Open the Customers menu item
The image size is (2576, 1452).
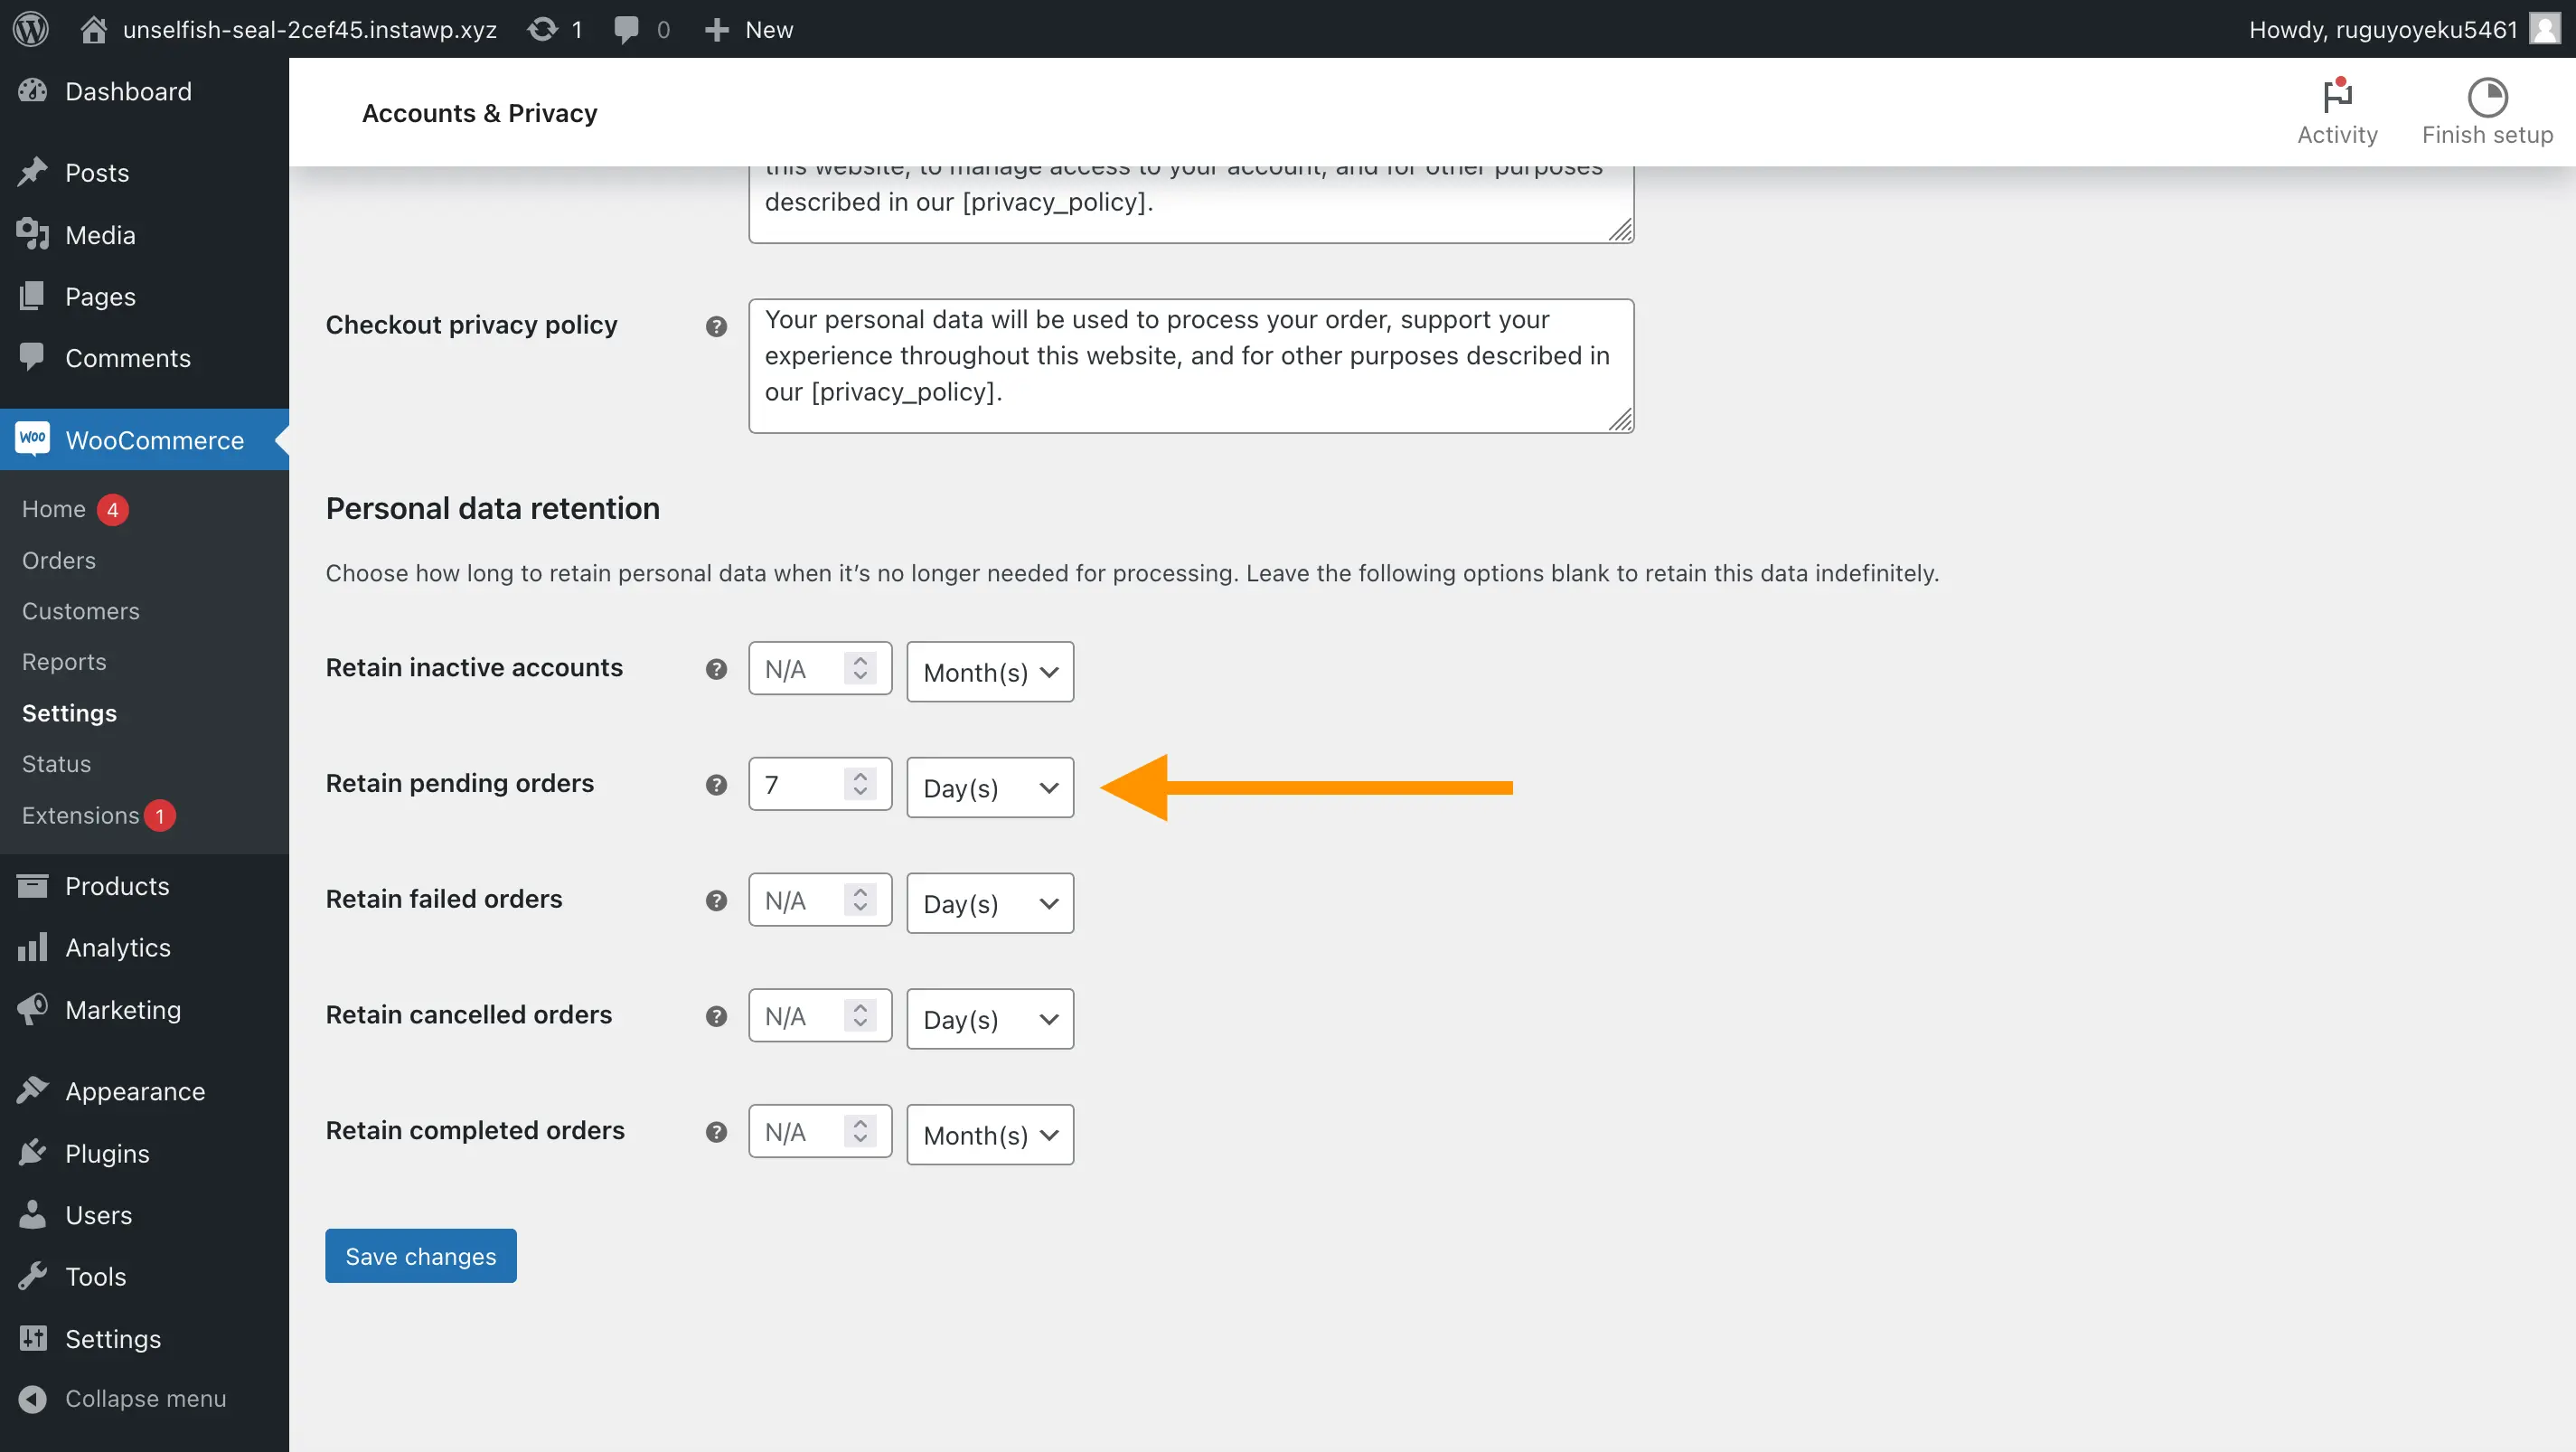tap(80, 609)
